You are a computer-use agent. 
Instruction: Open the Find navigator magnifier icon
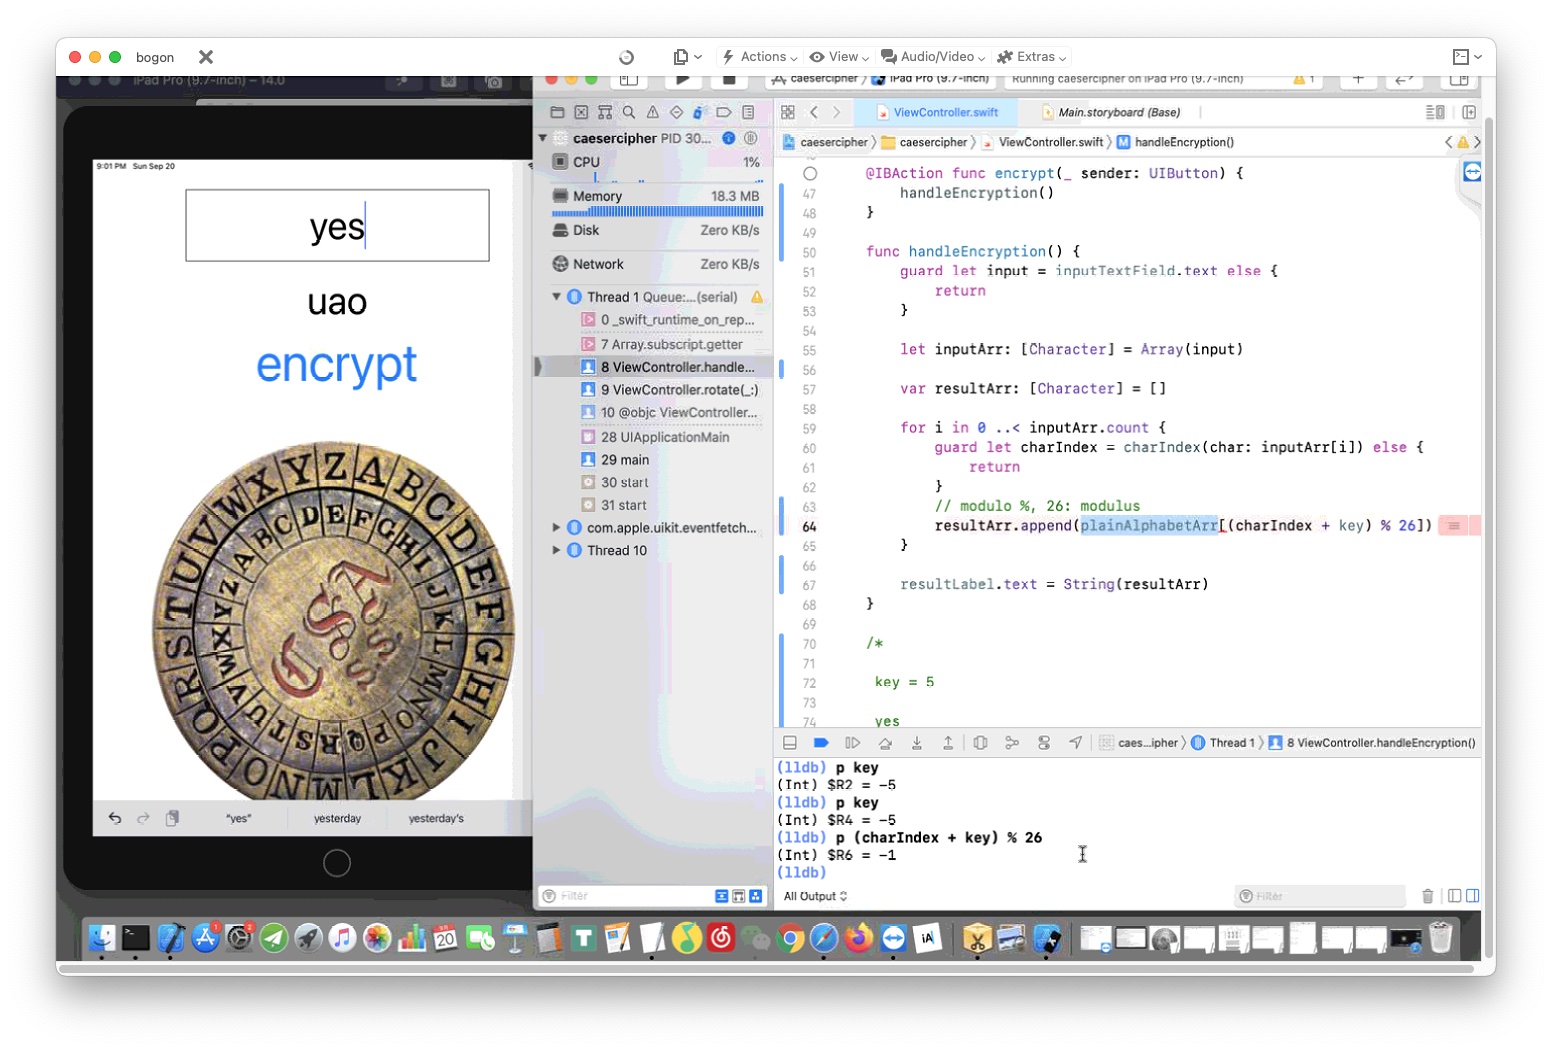(629, 113)
